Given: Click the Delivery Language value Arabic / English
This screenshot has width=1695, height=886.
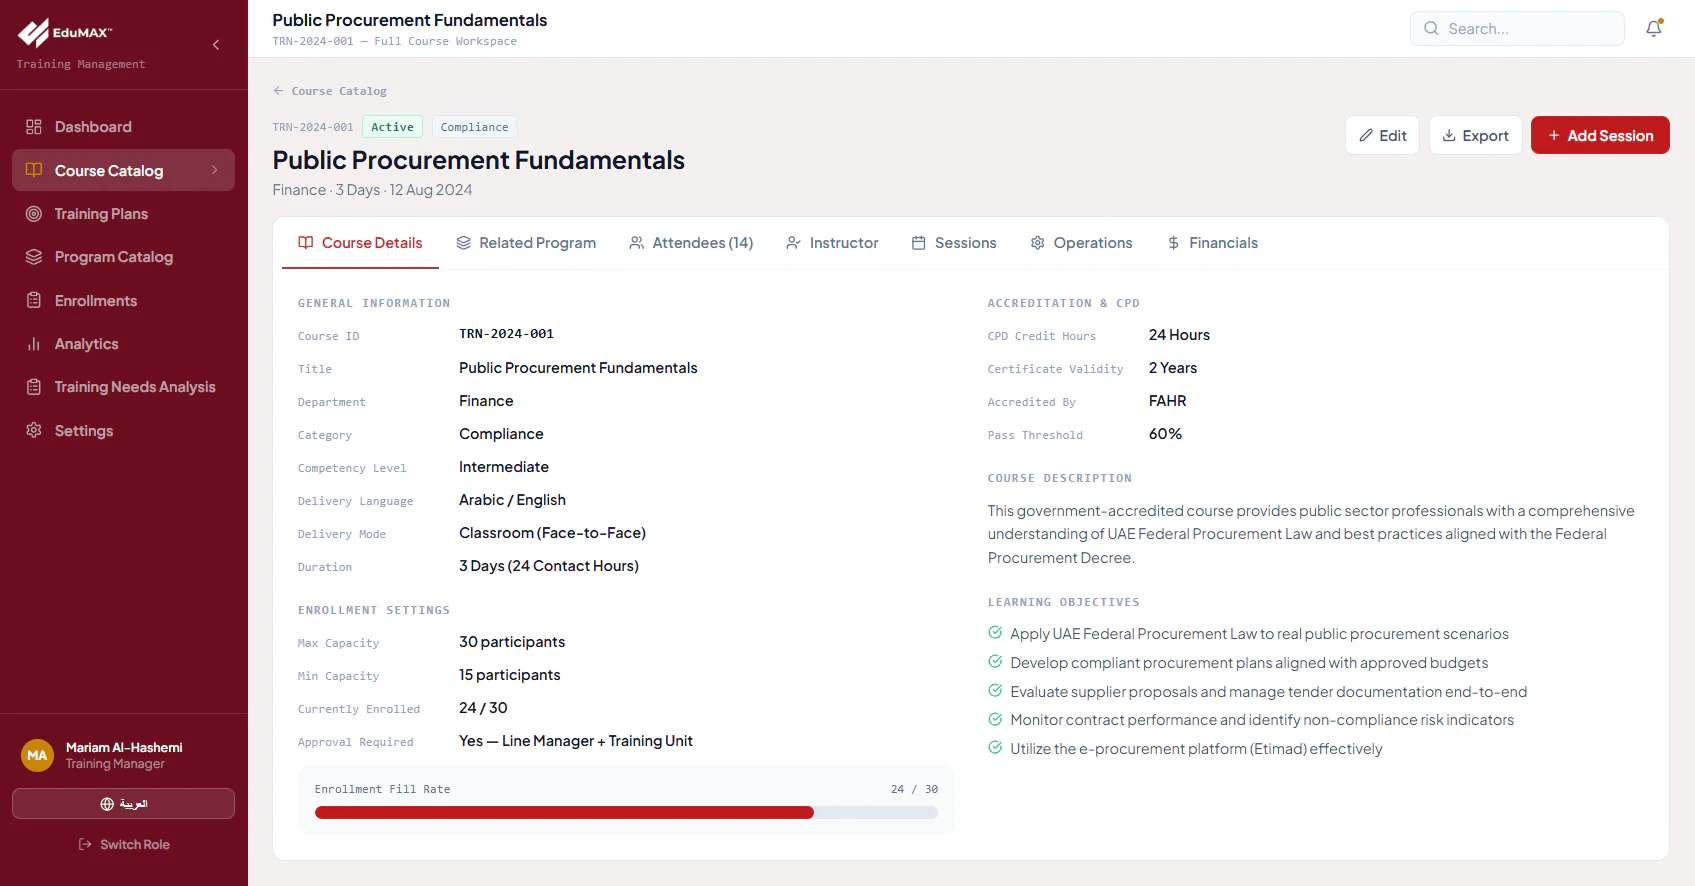Looking at the screenshot, I should click(x=512, y=500).
